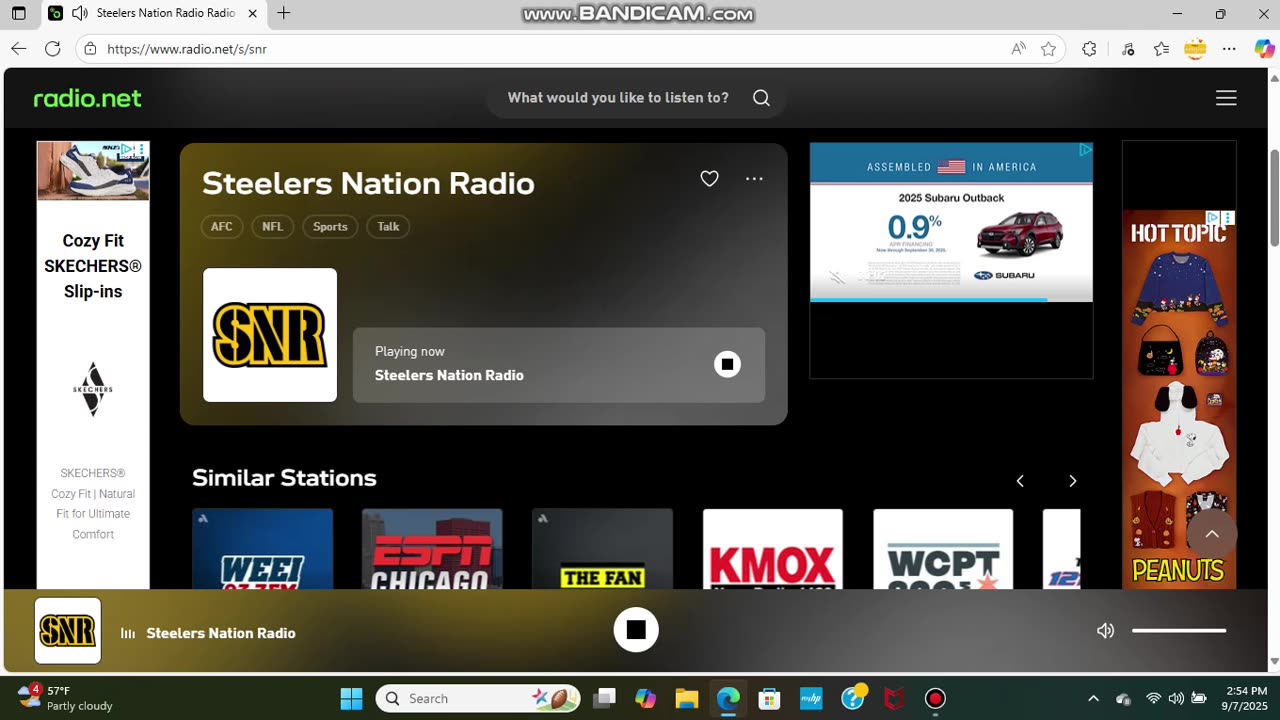Select the Sports tag

pos(330,227)
